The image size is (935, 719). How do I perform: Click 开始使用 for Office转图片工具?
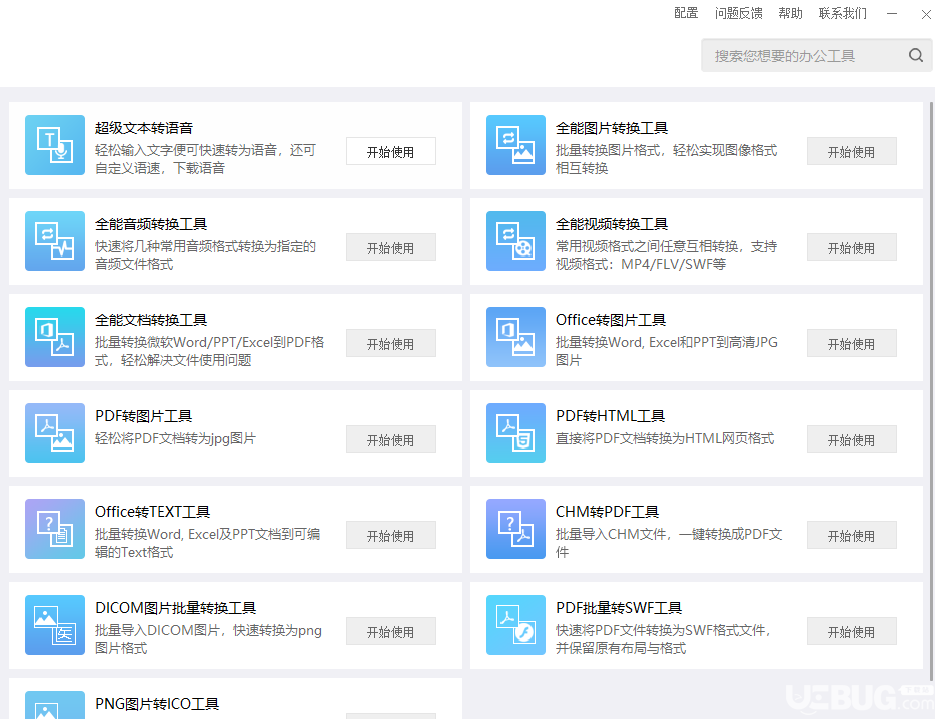(852, 343)
